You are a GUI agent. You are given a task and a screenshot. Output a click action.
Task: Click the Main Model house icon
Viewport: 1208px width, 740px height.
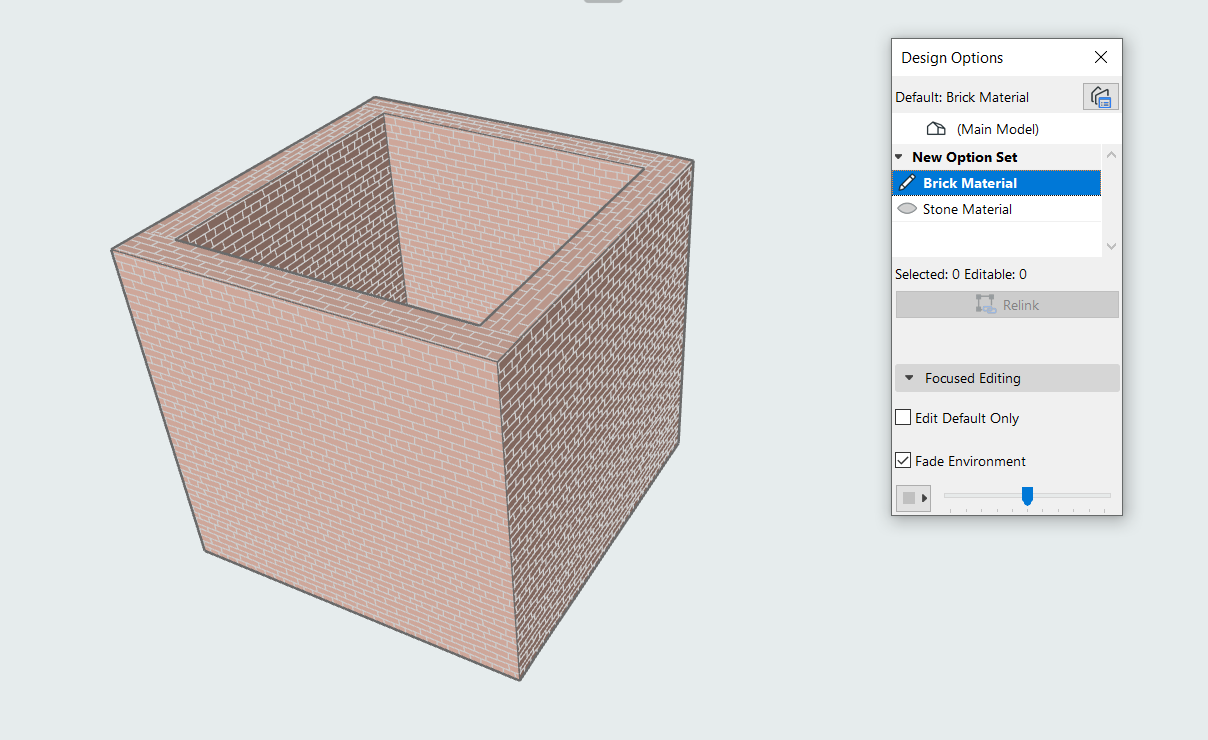tap(936, 129)
